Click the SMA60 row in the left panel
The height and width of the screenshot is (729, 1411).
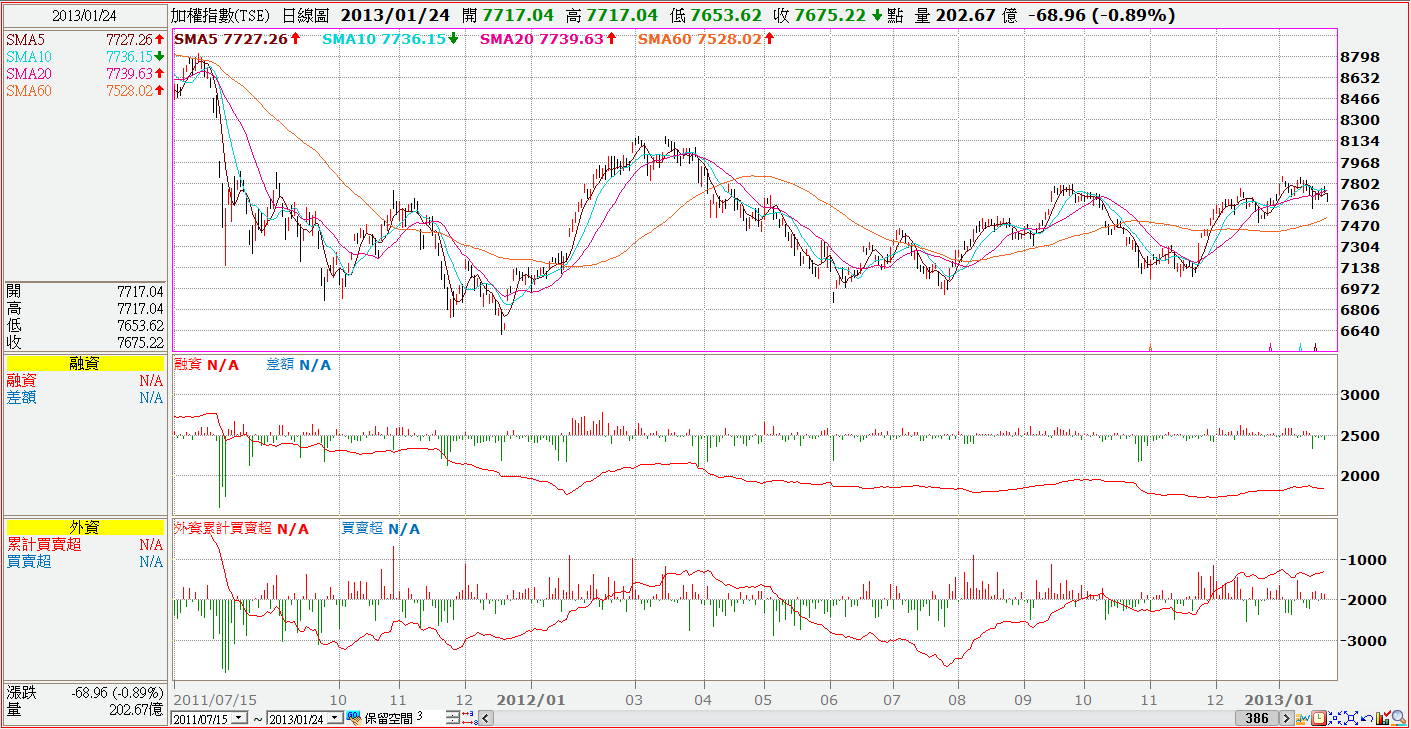point(84,90)
